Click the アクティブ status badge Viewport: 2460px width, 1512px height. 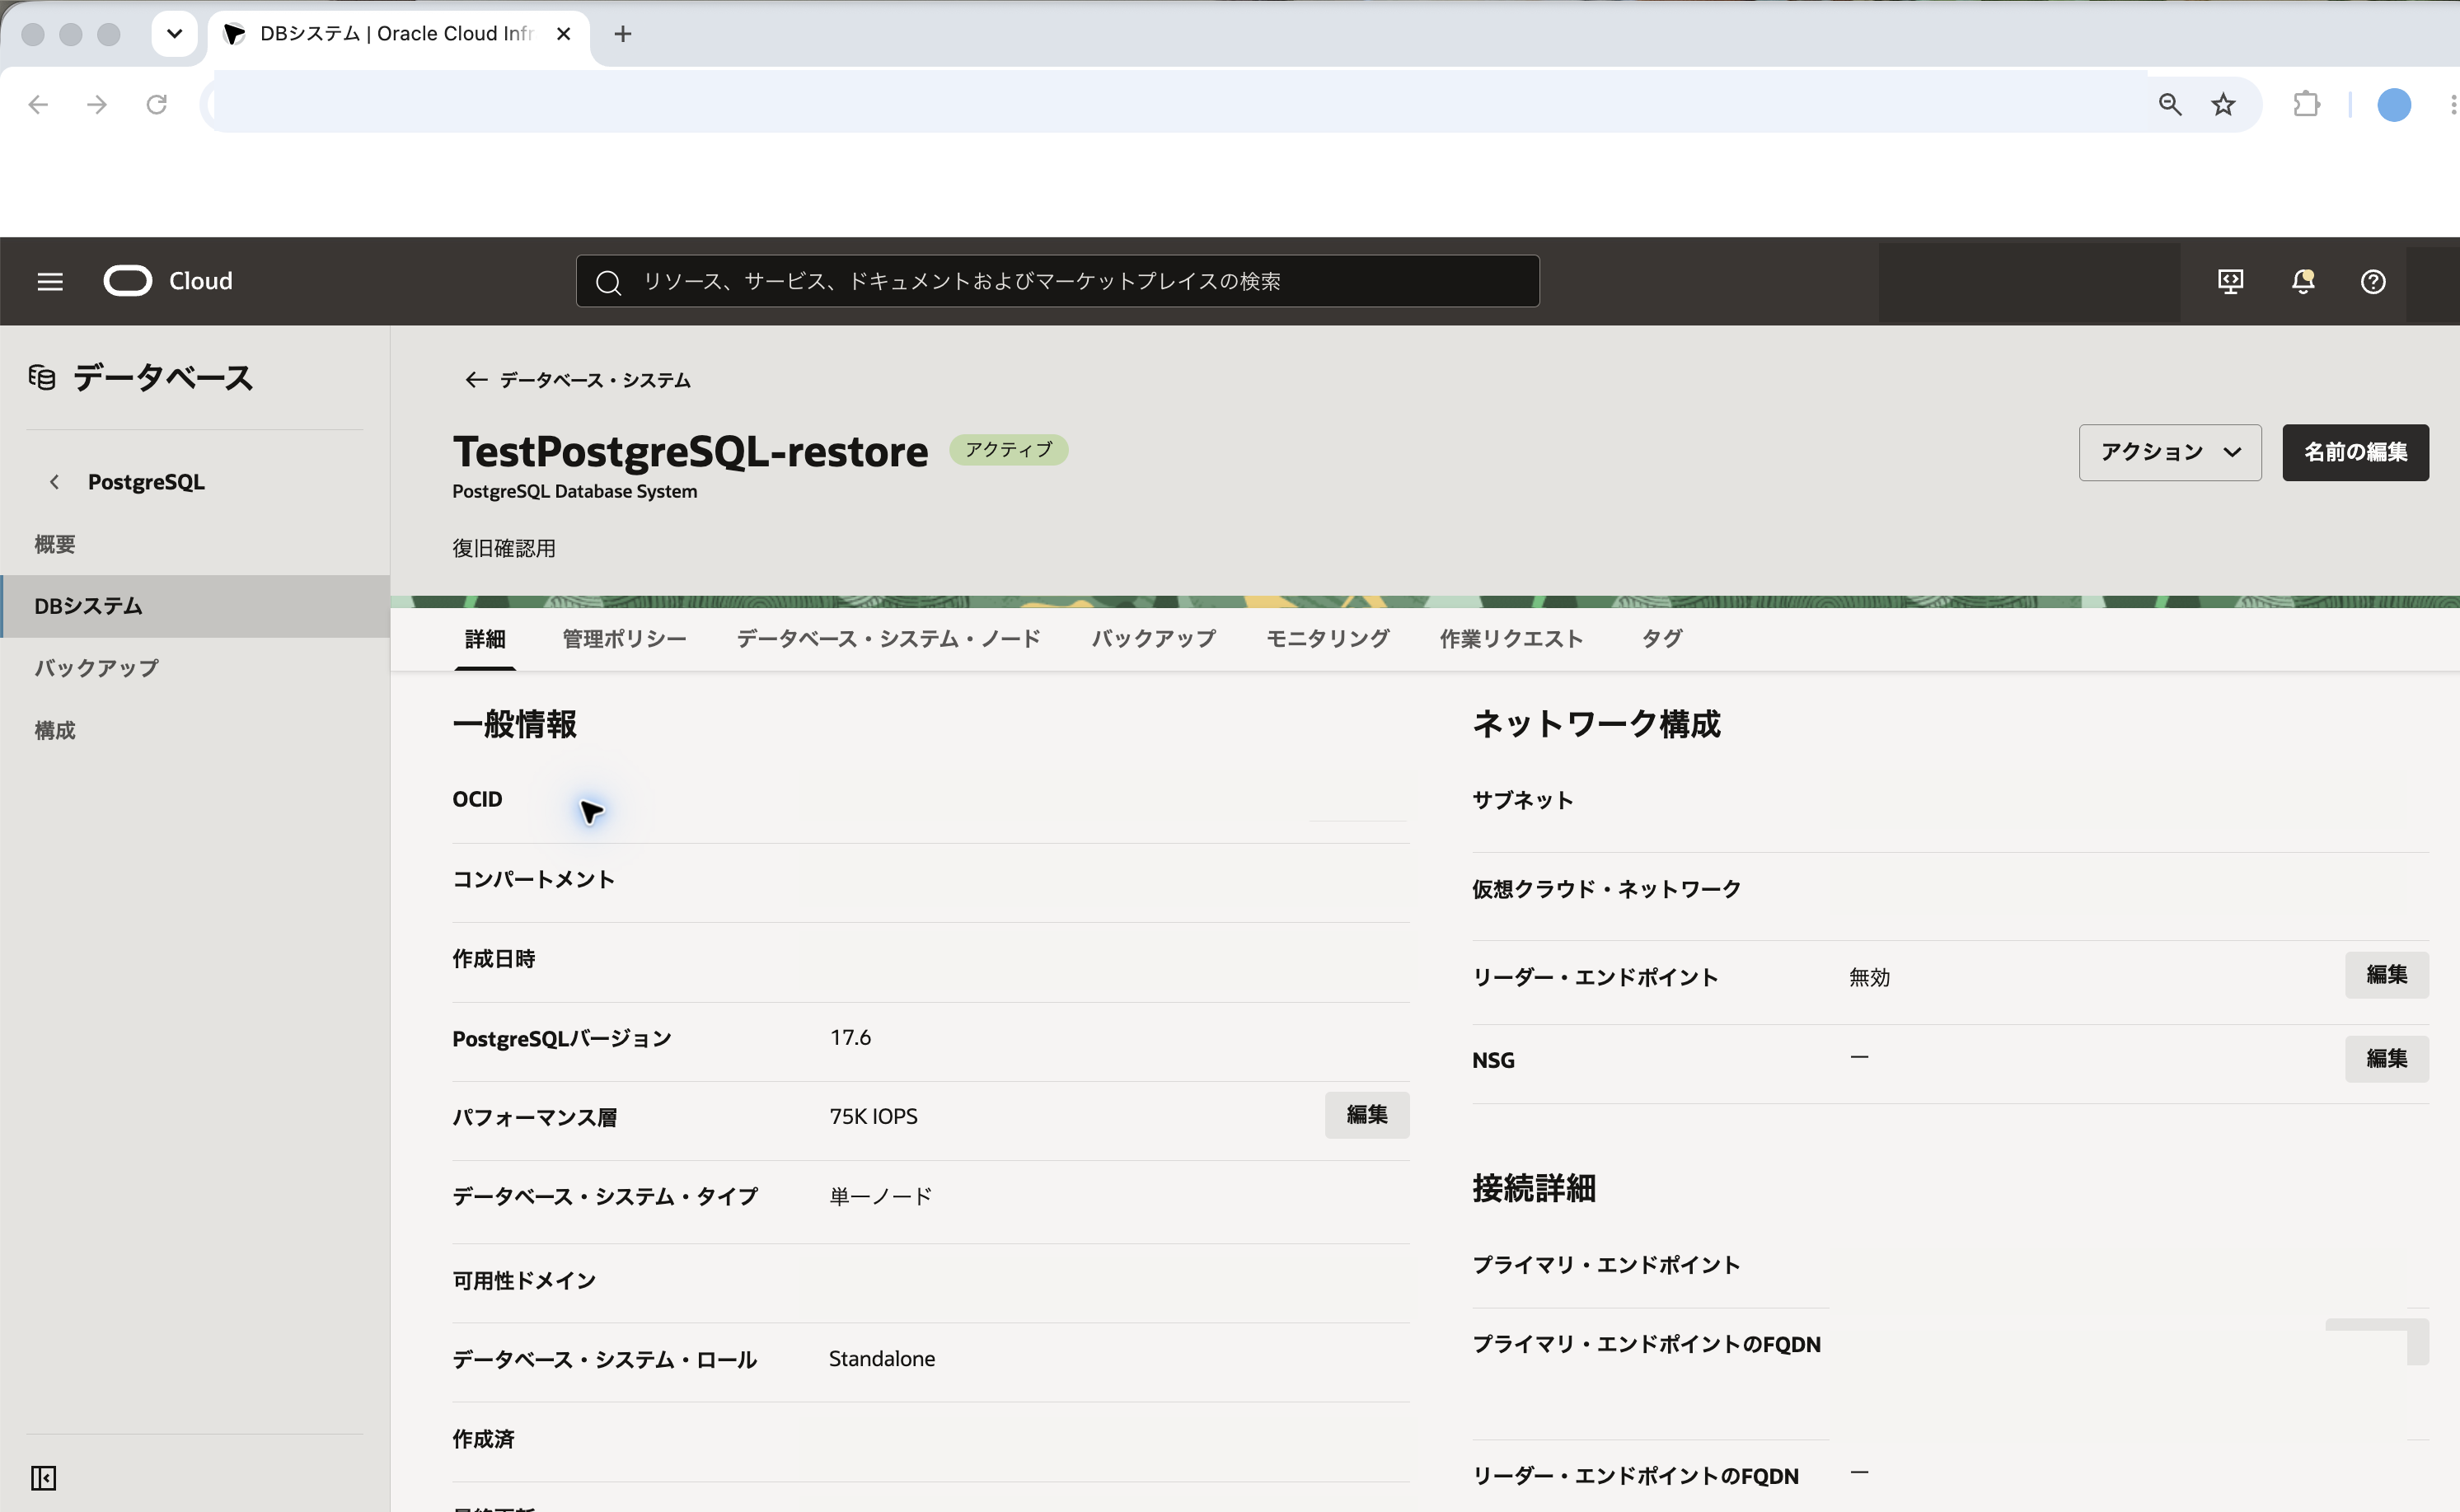[x=1008, y=449]
